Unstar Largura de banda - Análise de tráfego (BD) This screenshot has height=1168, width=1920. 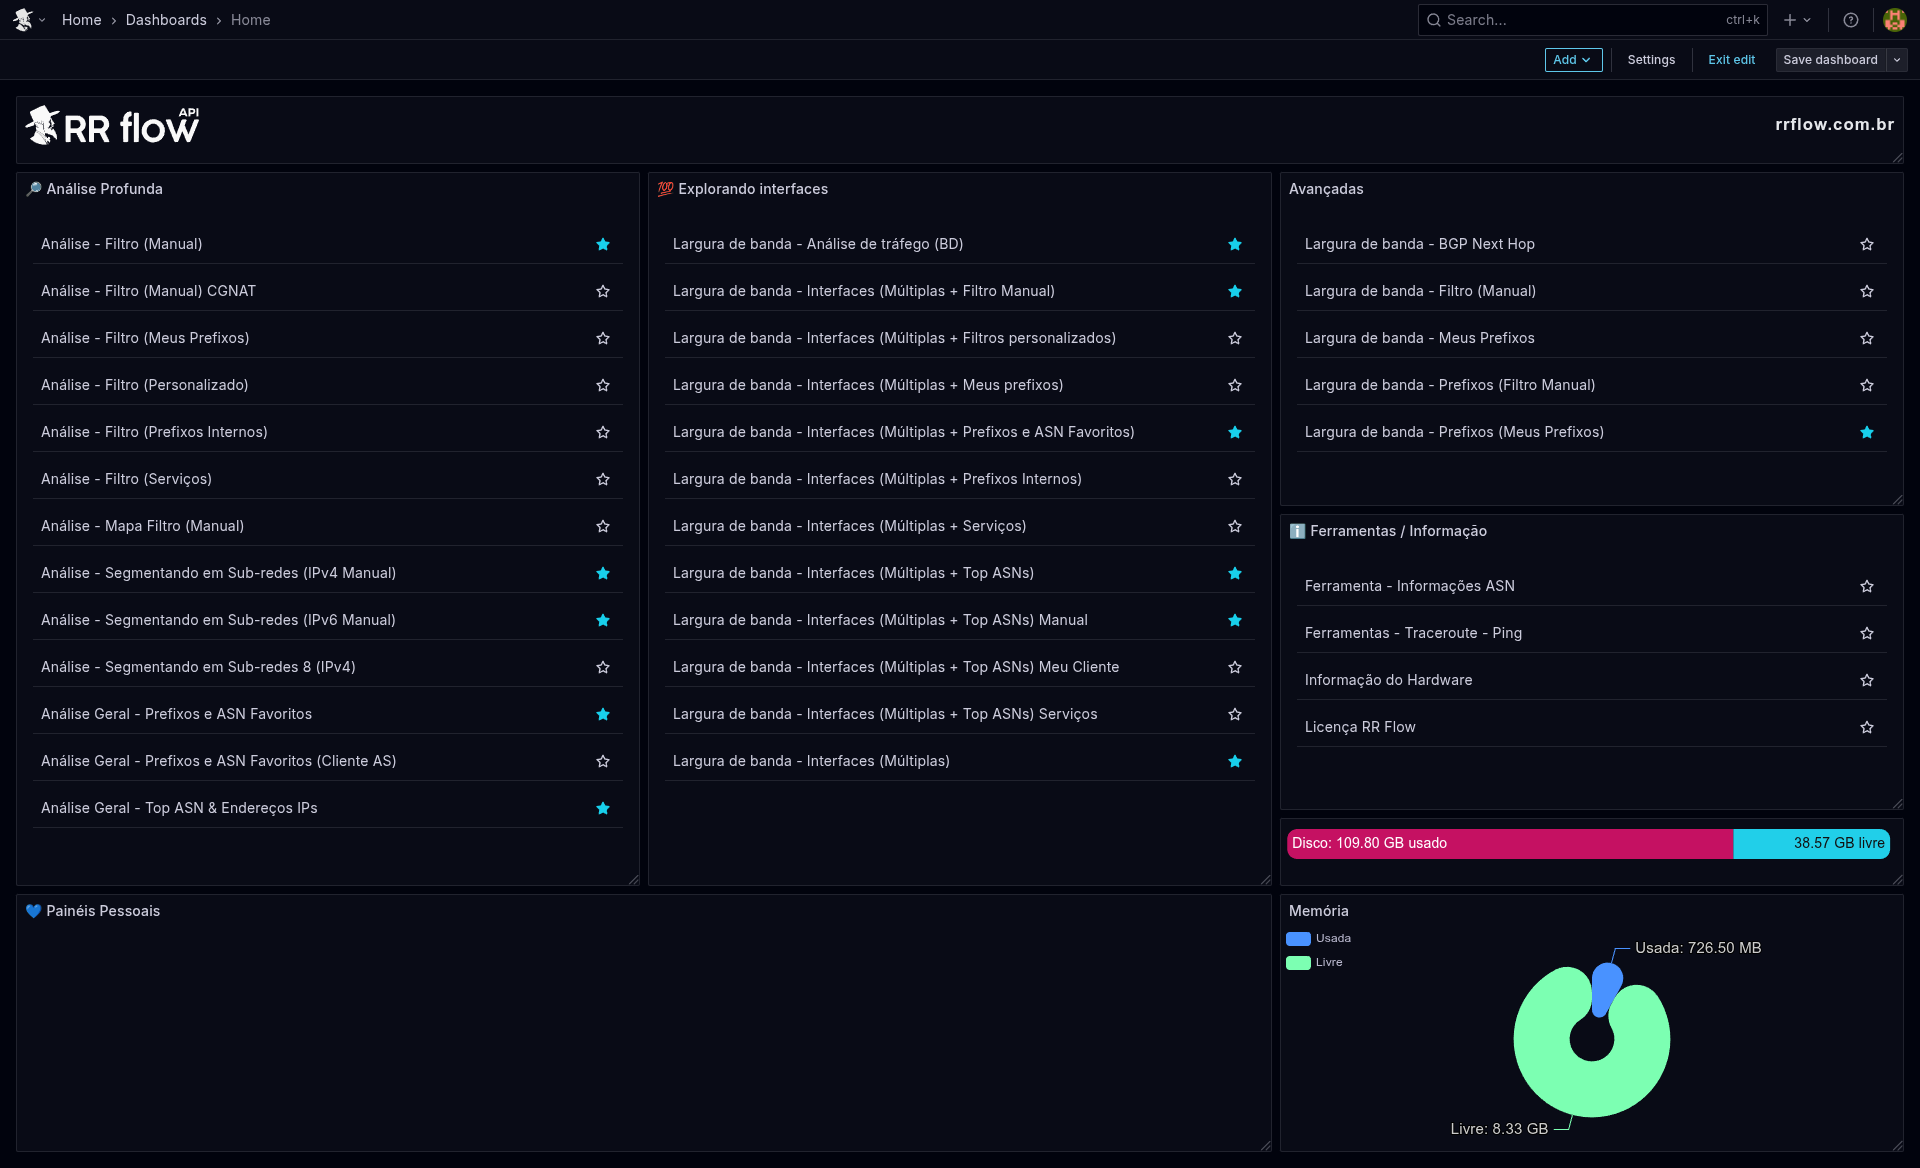1235,244
